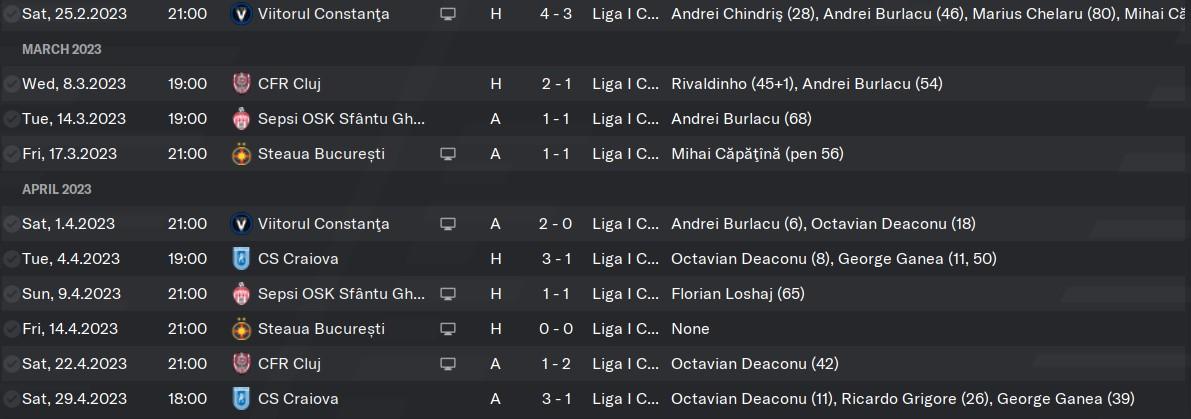
Task: Collapse the MARCH 2023 month header
Action: [x=62, y=49]
